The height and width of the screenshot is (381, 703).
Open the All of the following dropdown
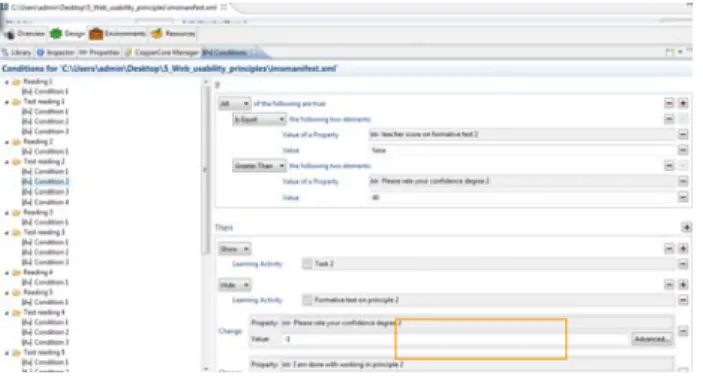coord(234,104)
